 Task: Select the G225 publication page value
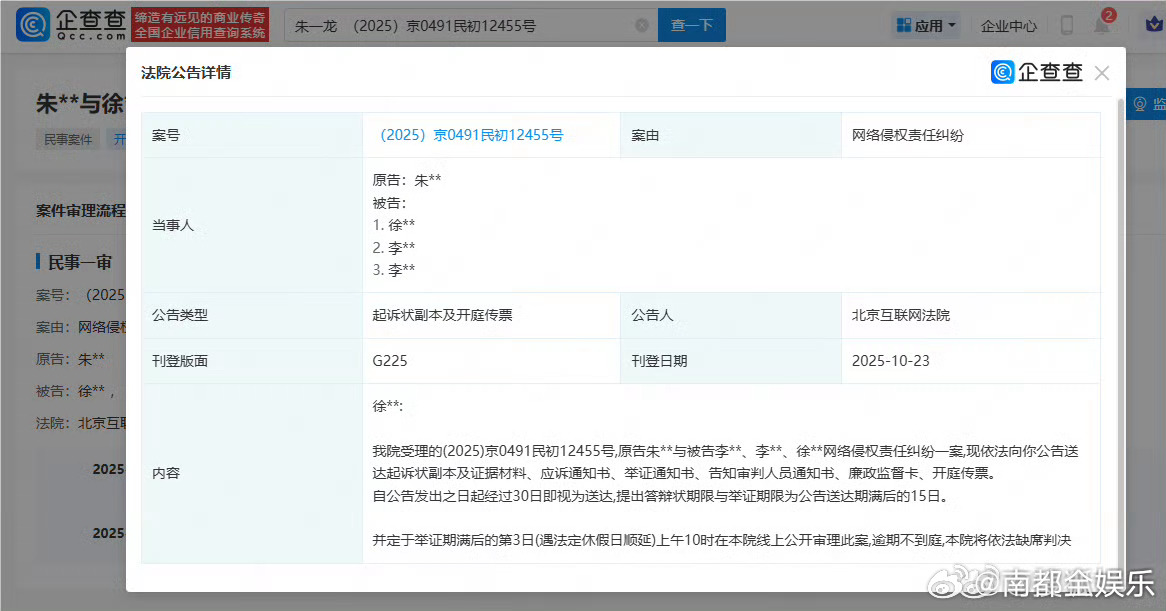click(390, 361)
